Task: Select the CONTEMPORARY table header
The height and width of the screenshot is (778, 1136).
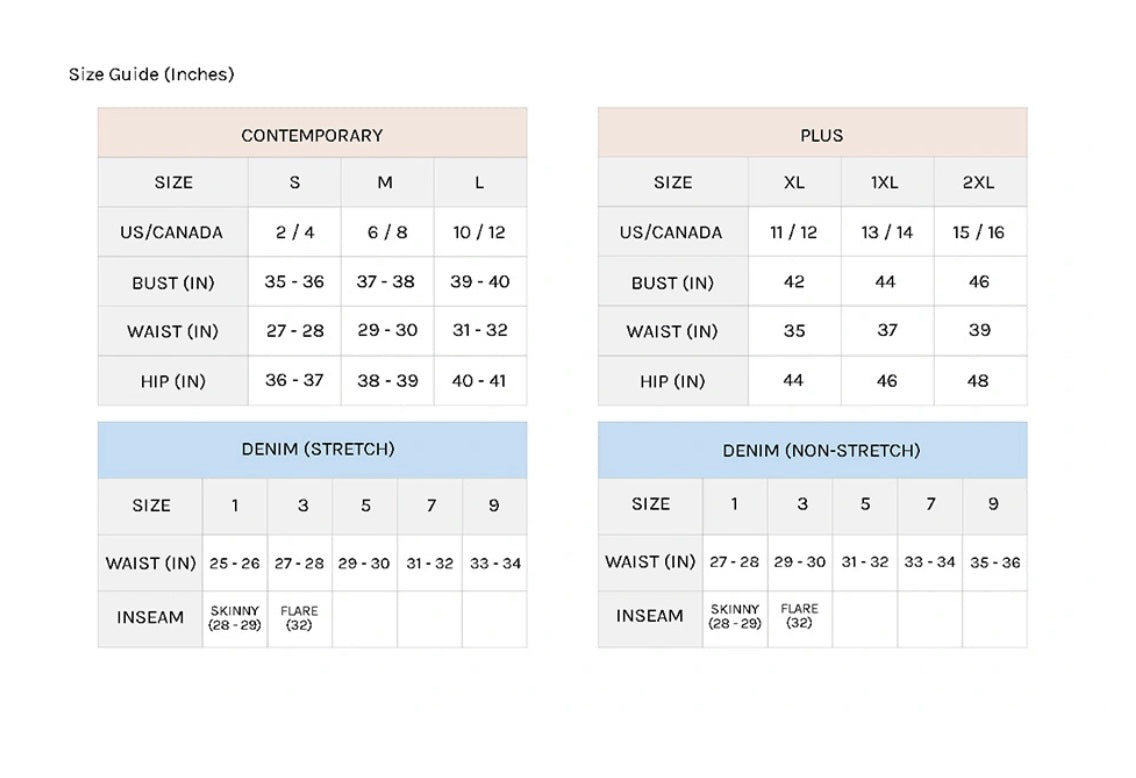Action: point(312,135)
